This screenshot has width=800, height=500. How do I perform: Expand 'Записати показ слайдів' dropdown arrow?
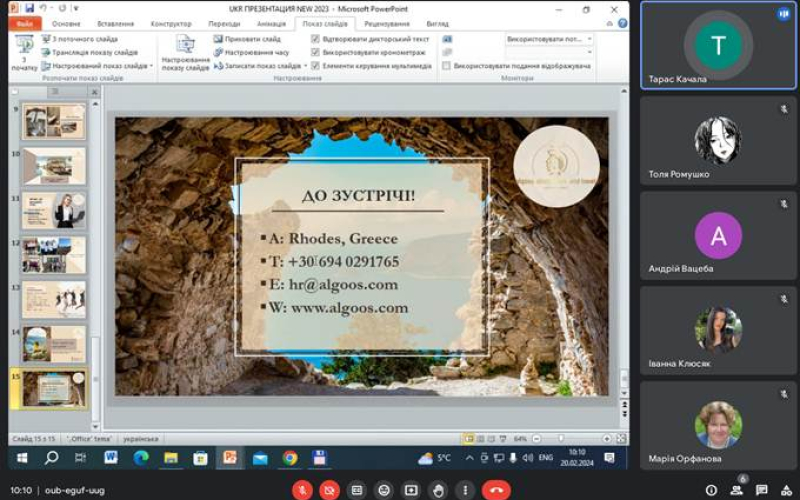306,66
